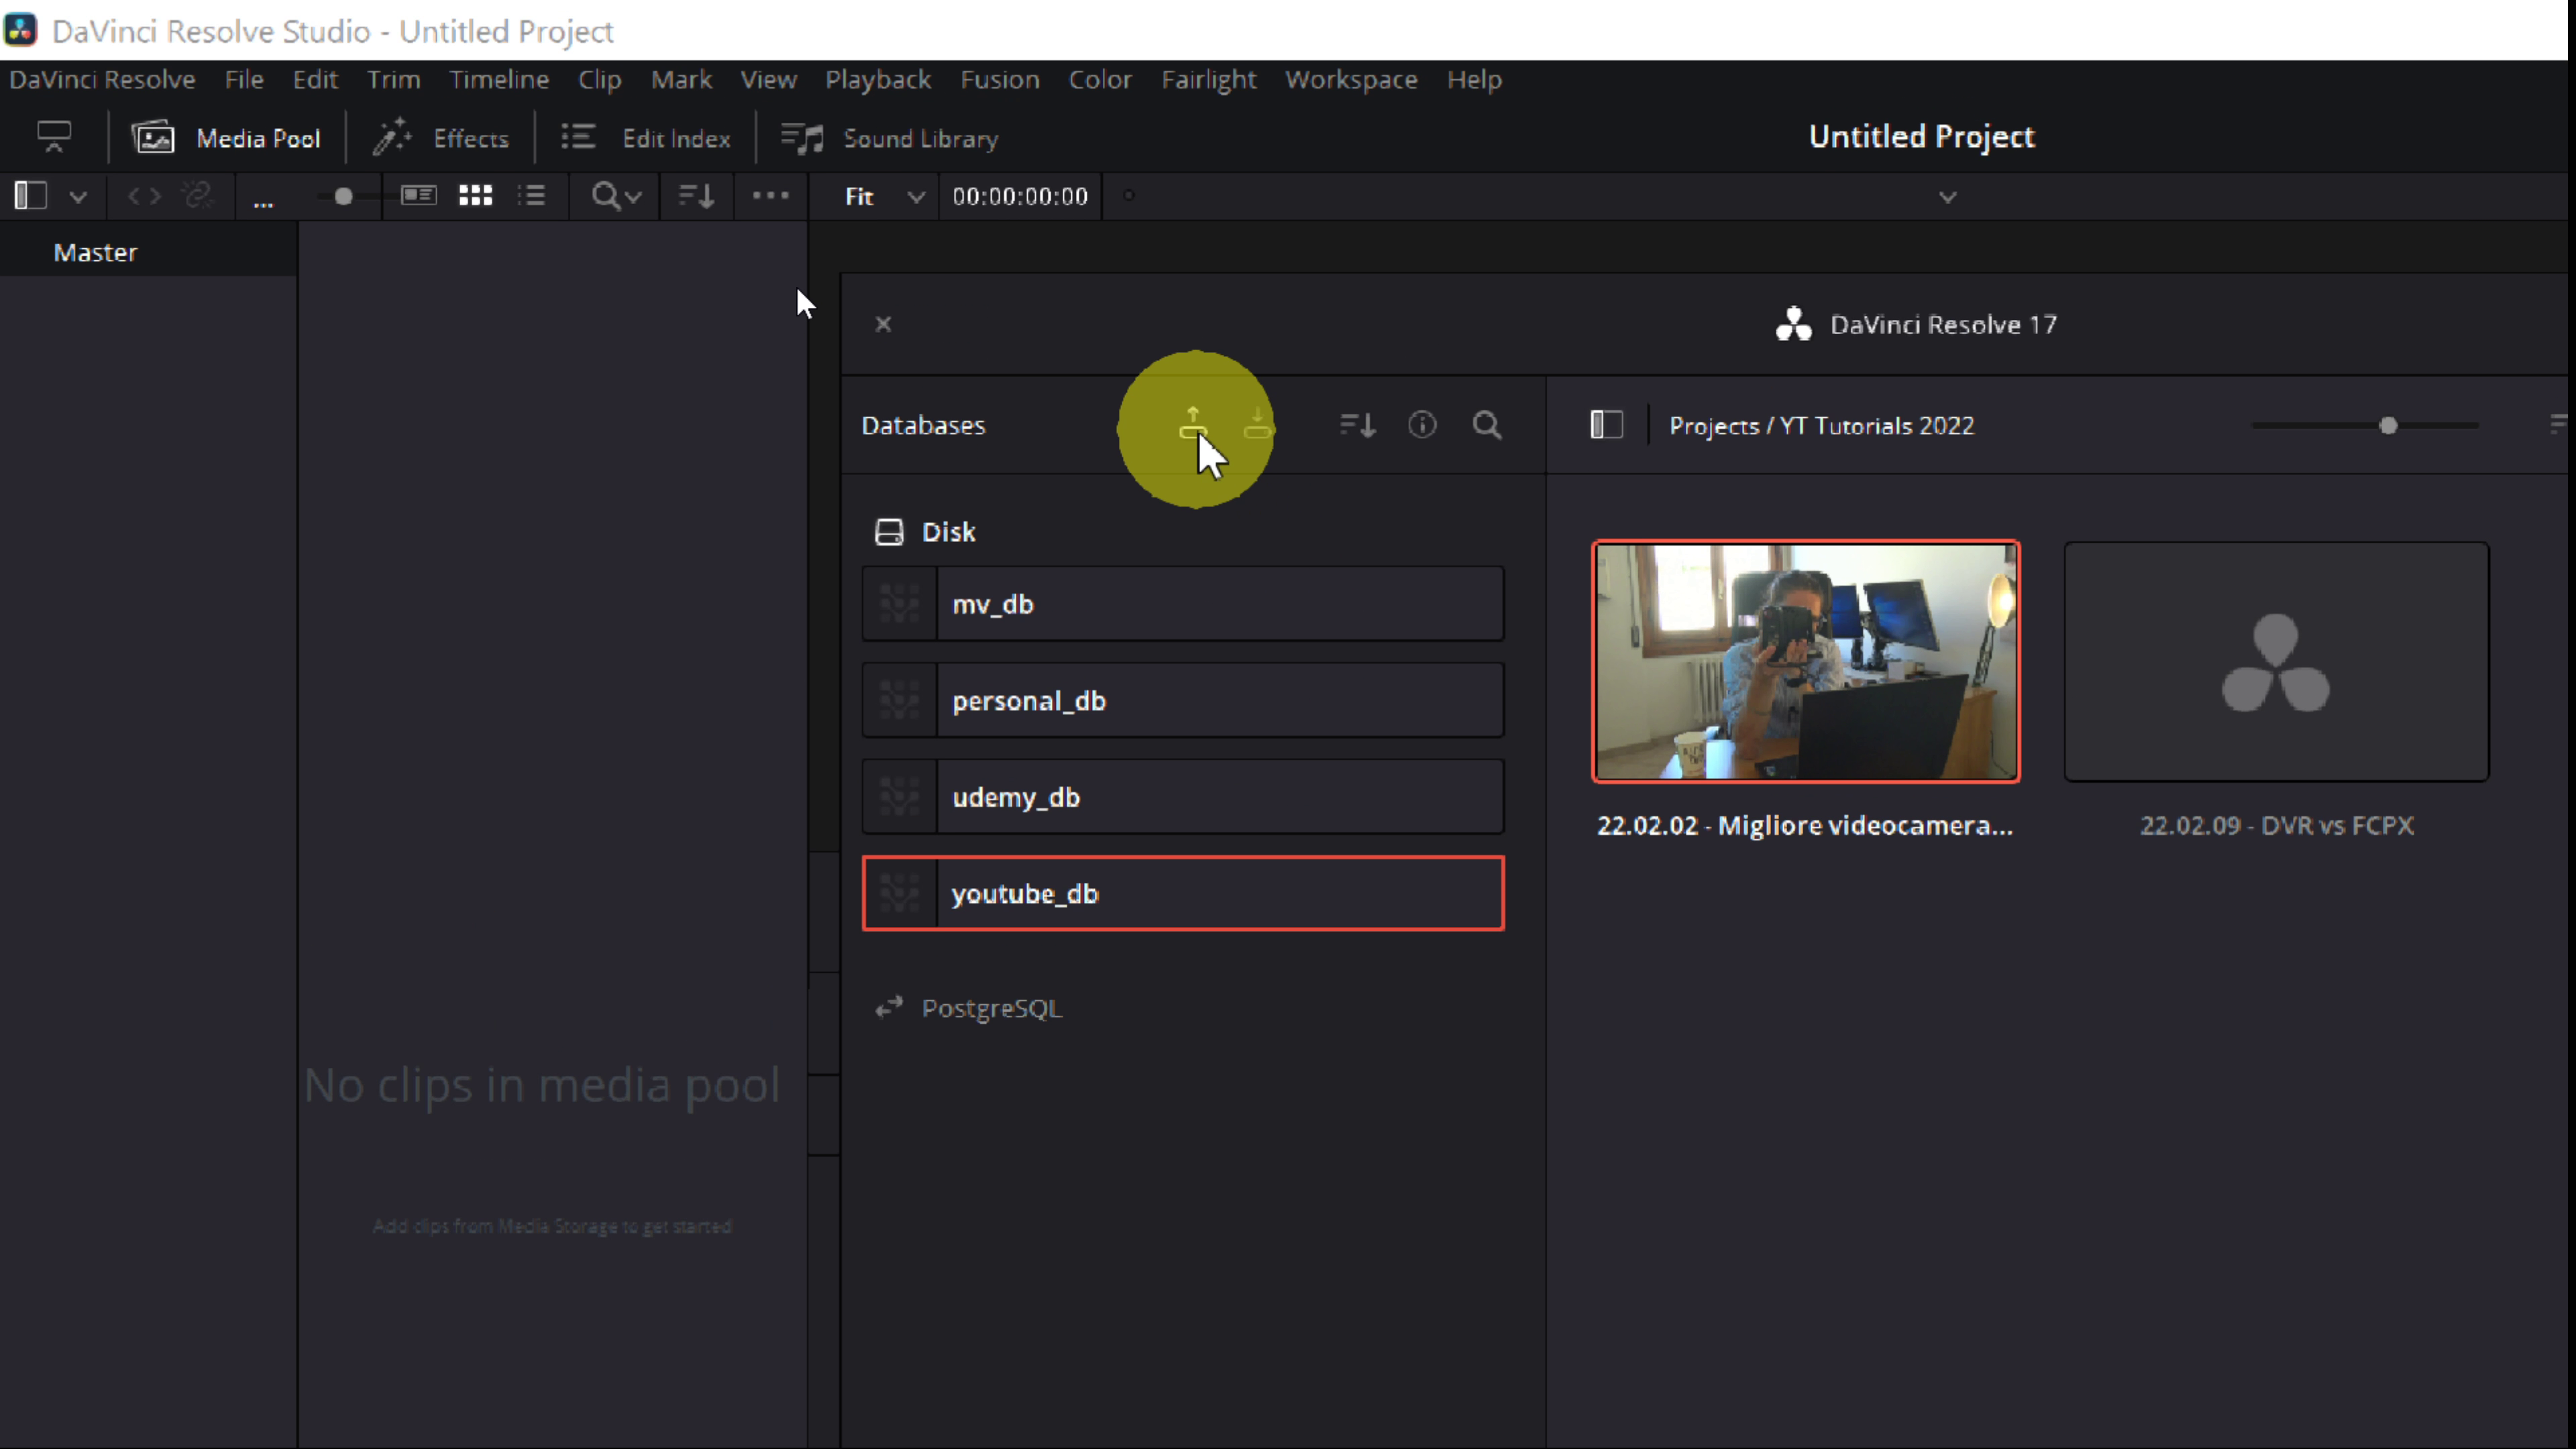The image size is (2576, 1449).
Task: Open the File menu
Action: point(244,80)
